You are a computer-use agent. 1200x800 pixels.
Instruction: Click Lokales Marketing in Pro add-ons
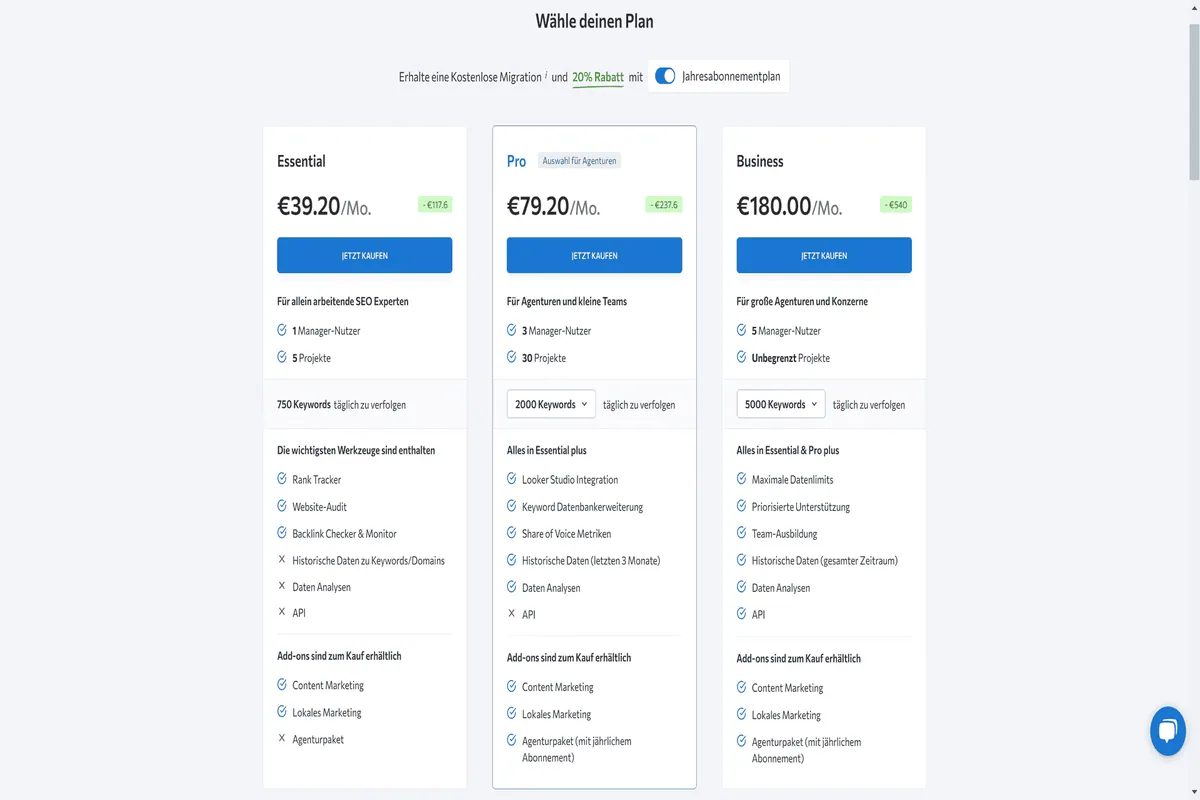[x=556, y=715]
